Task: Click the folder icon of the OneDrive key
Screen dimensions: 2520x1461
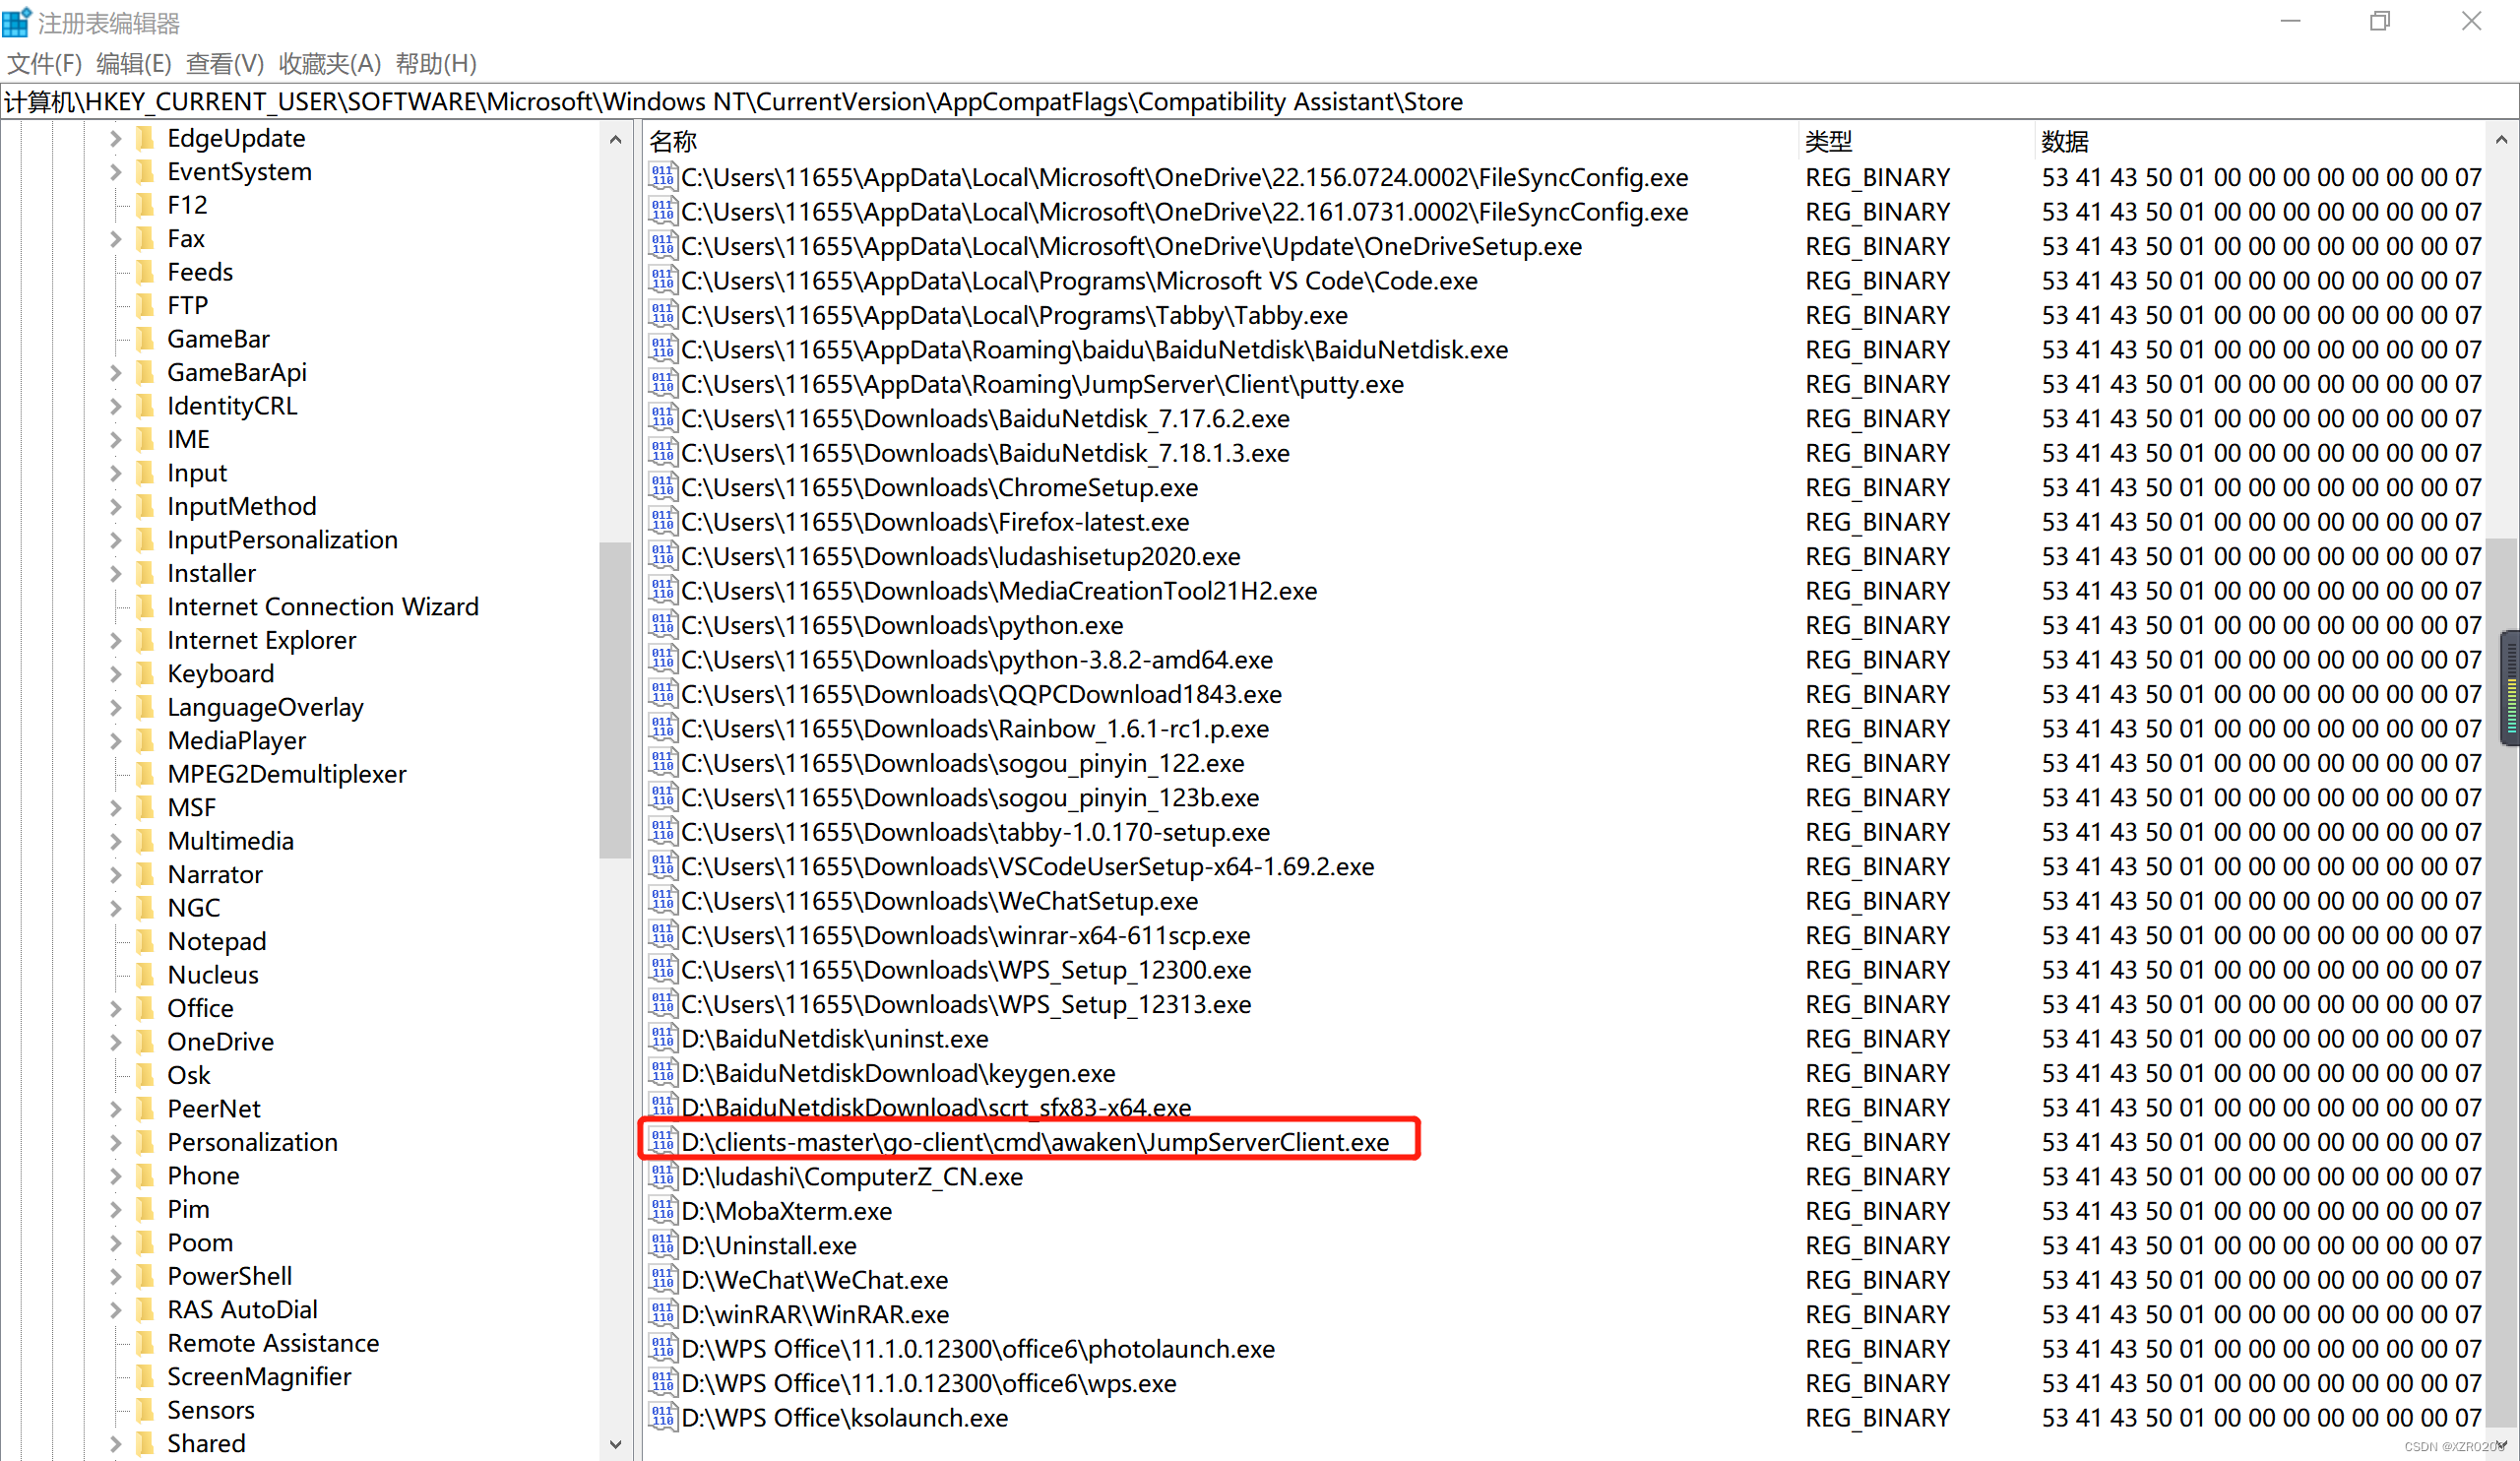Action: coord(146,1041)
